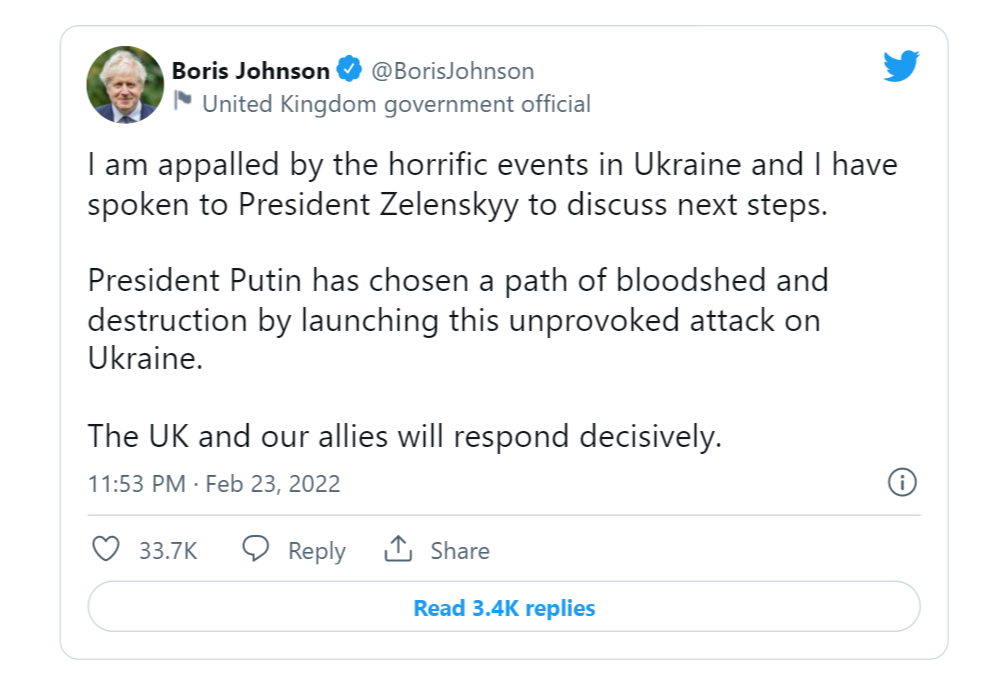Click the President Putin paragraph text
The image size is (985, 687).
458,320
